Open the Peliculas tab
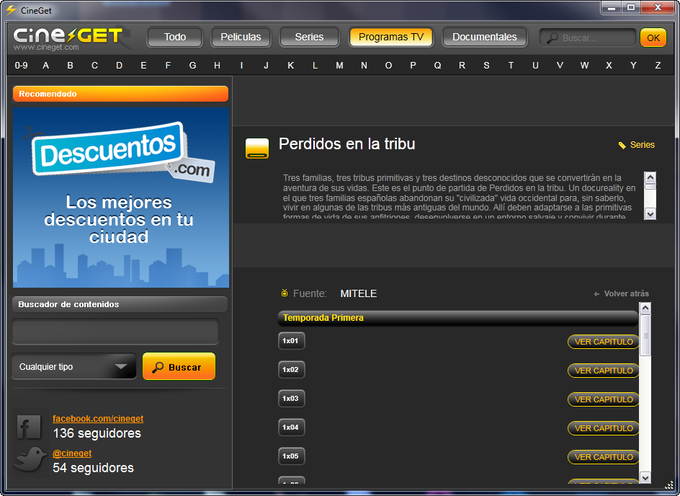 [241, 37]
